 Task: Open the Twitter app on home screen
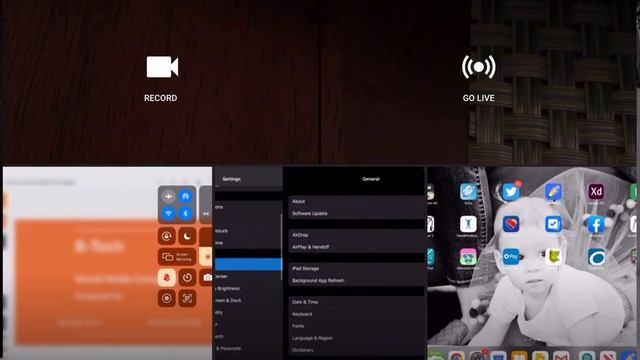point(511,191)
